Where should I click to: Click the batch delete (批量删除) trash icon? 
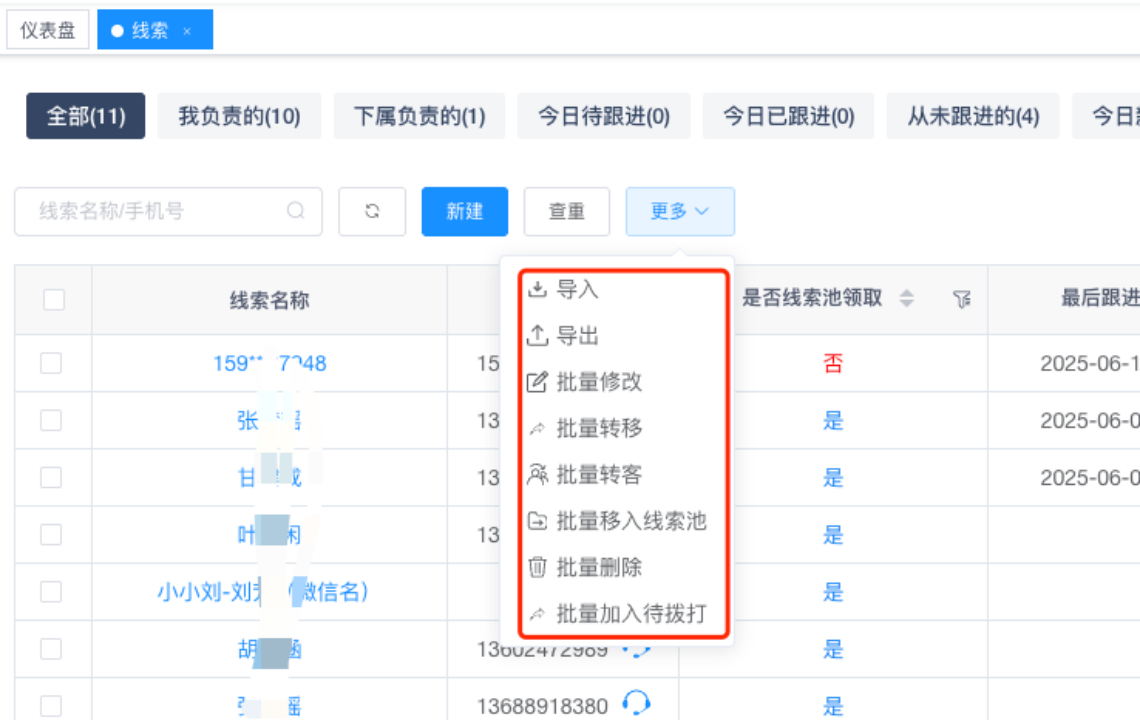point(538,567)
